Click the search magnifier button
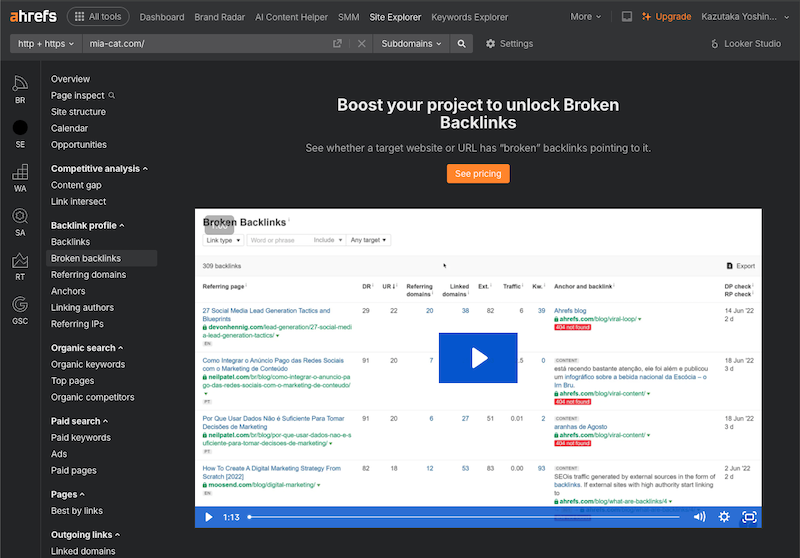 click(x=461, y=44)
